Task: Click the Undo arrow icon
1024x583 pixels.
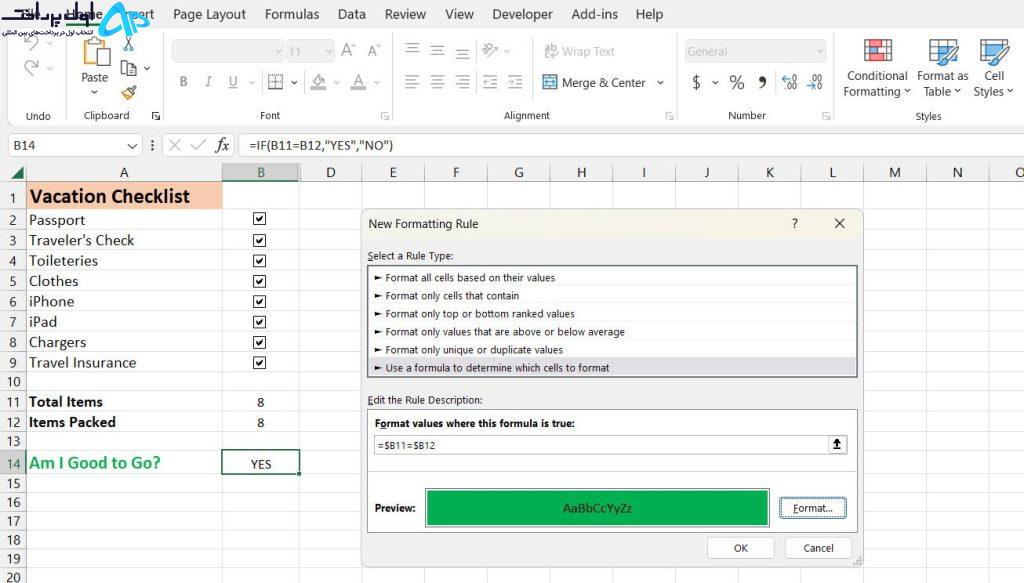Action: coord(31,43)
